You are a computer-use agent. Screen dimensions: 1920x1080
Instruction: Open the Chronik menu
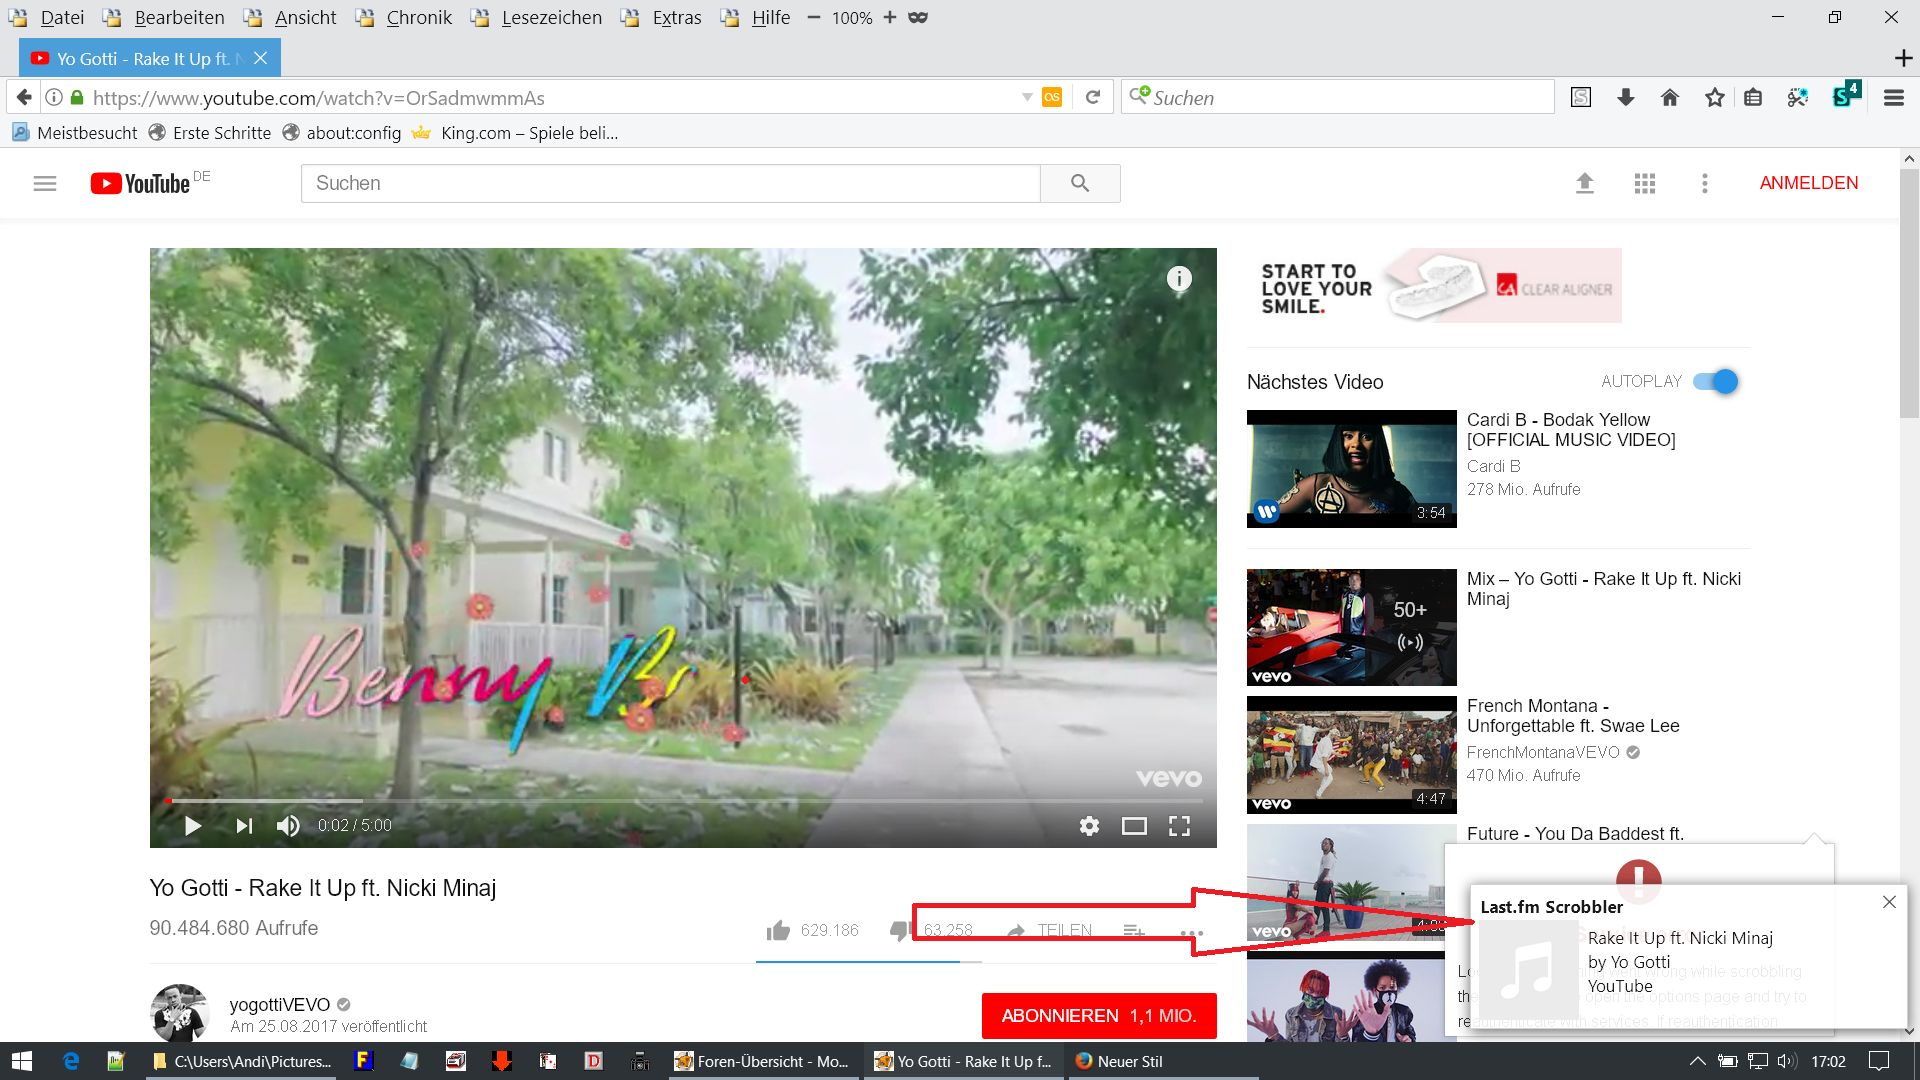(418, 18)
